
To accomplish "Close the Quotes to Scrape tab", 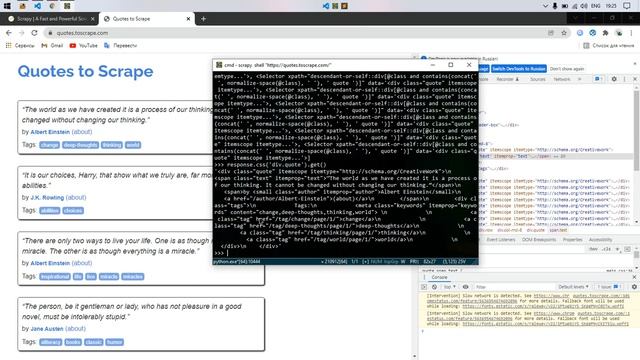I will [188, 19].
